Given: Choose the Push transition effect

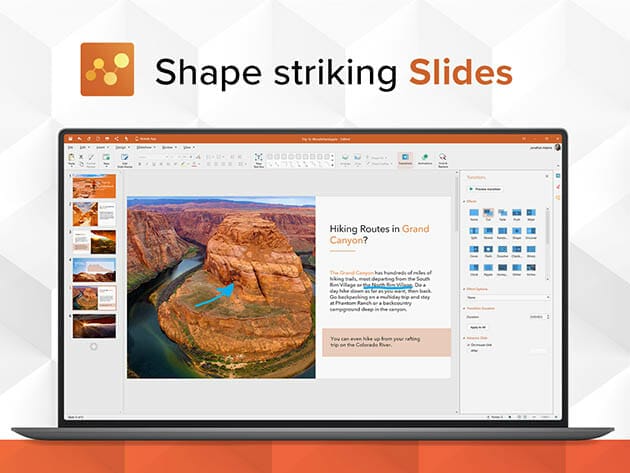Looking at the screenshot, I should [x=518, y=214].
